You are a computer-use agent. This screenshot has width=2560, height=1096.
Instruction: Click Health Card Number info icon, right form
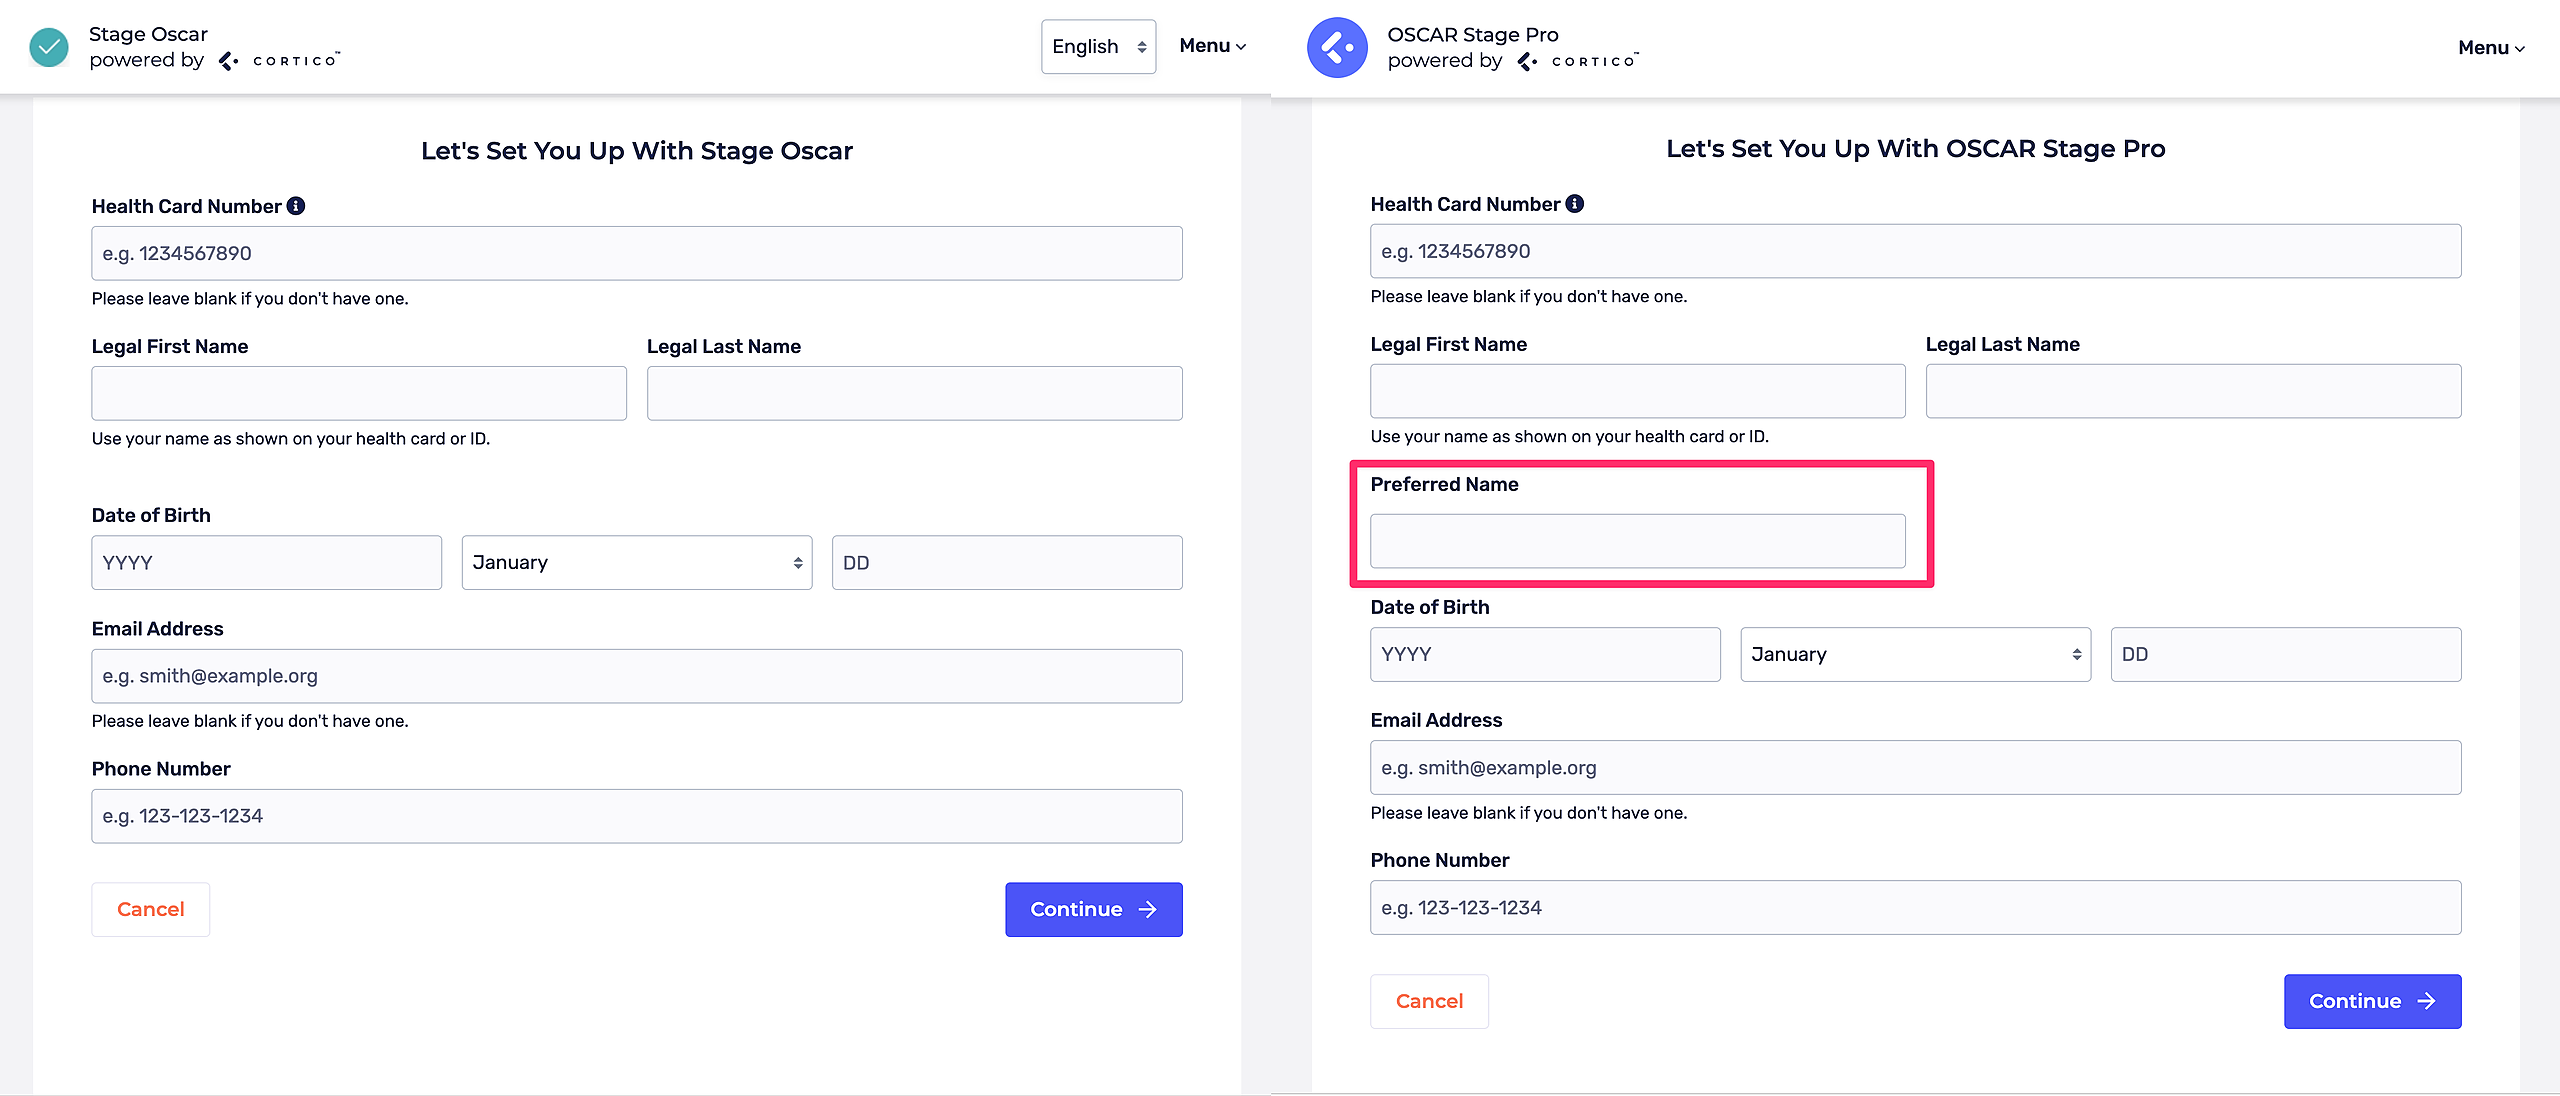pyautogui.click(x=1575, y=204)
